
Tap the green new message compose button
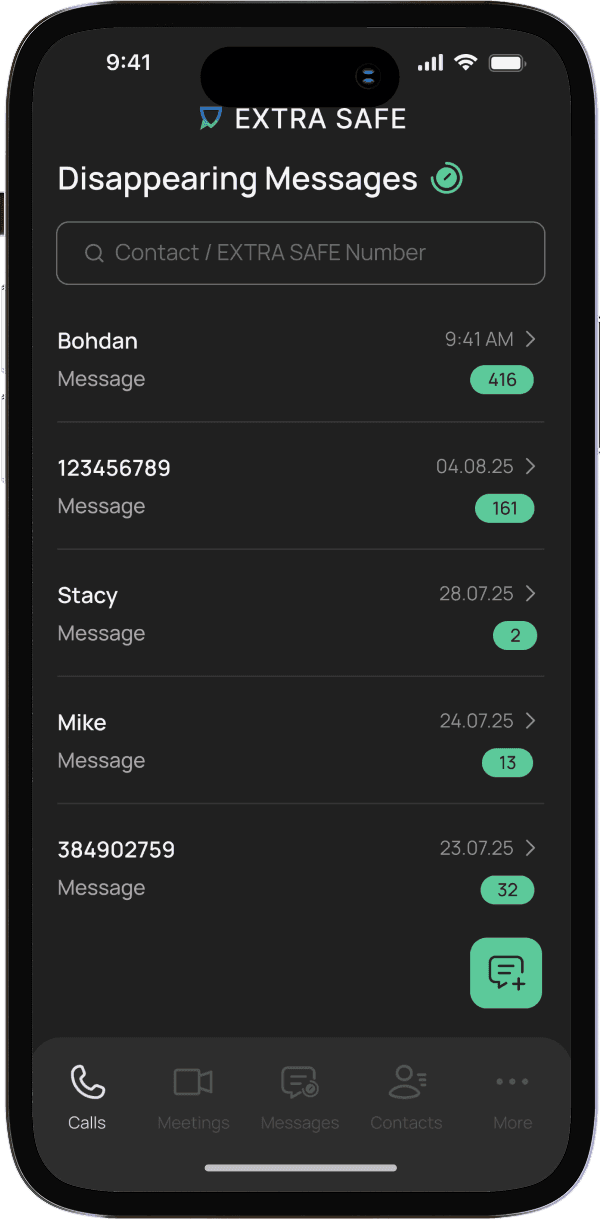pyautogui.click(x=506, y=973)
